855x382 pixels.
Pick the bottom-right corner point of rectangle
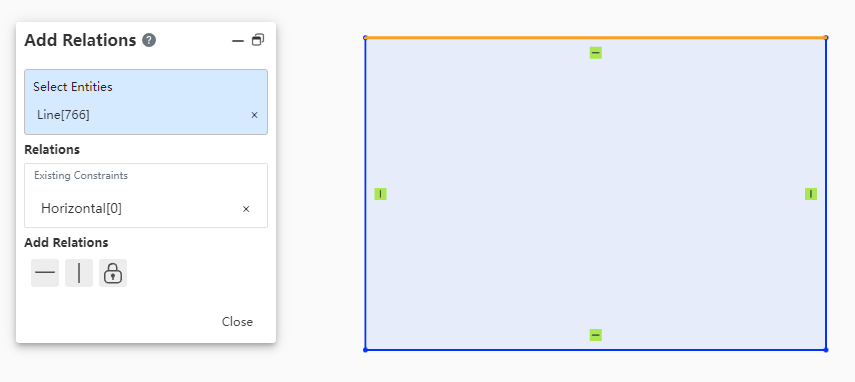(x=826, y=350)
